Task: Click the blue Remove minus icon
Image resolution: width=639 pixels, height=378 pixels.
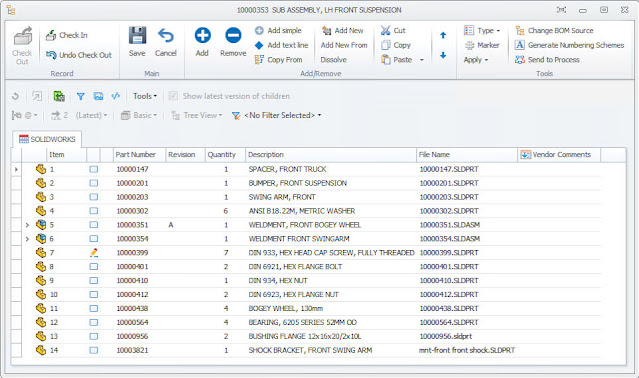Action: point(233,35)
